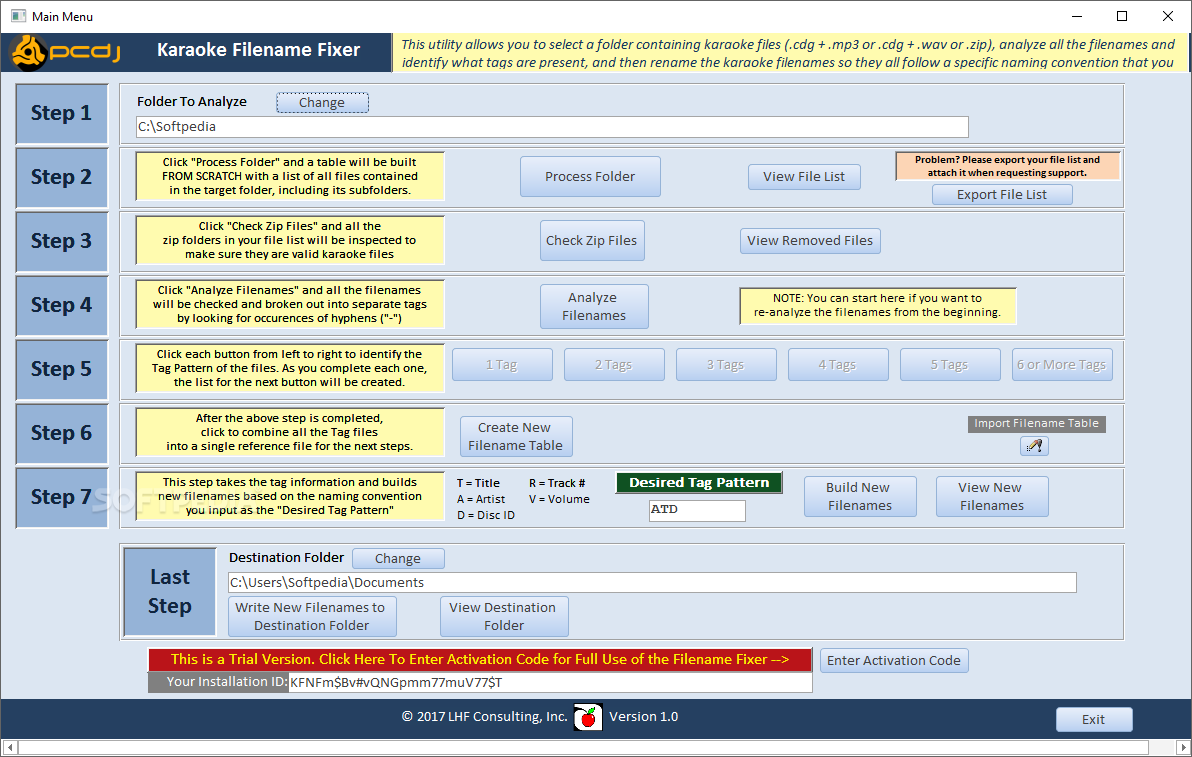The image size is (1192, 757).
Task: Maximize the Main Menu window
Action: coord(1122,16)
